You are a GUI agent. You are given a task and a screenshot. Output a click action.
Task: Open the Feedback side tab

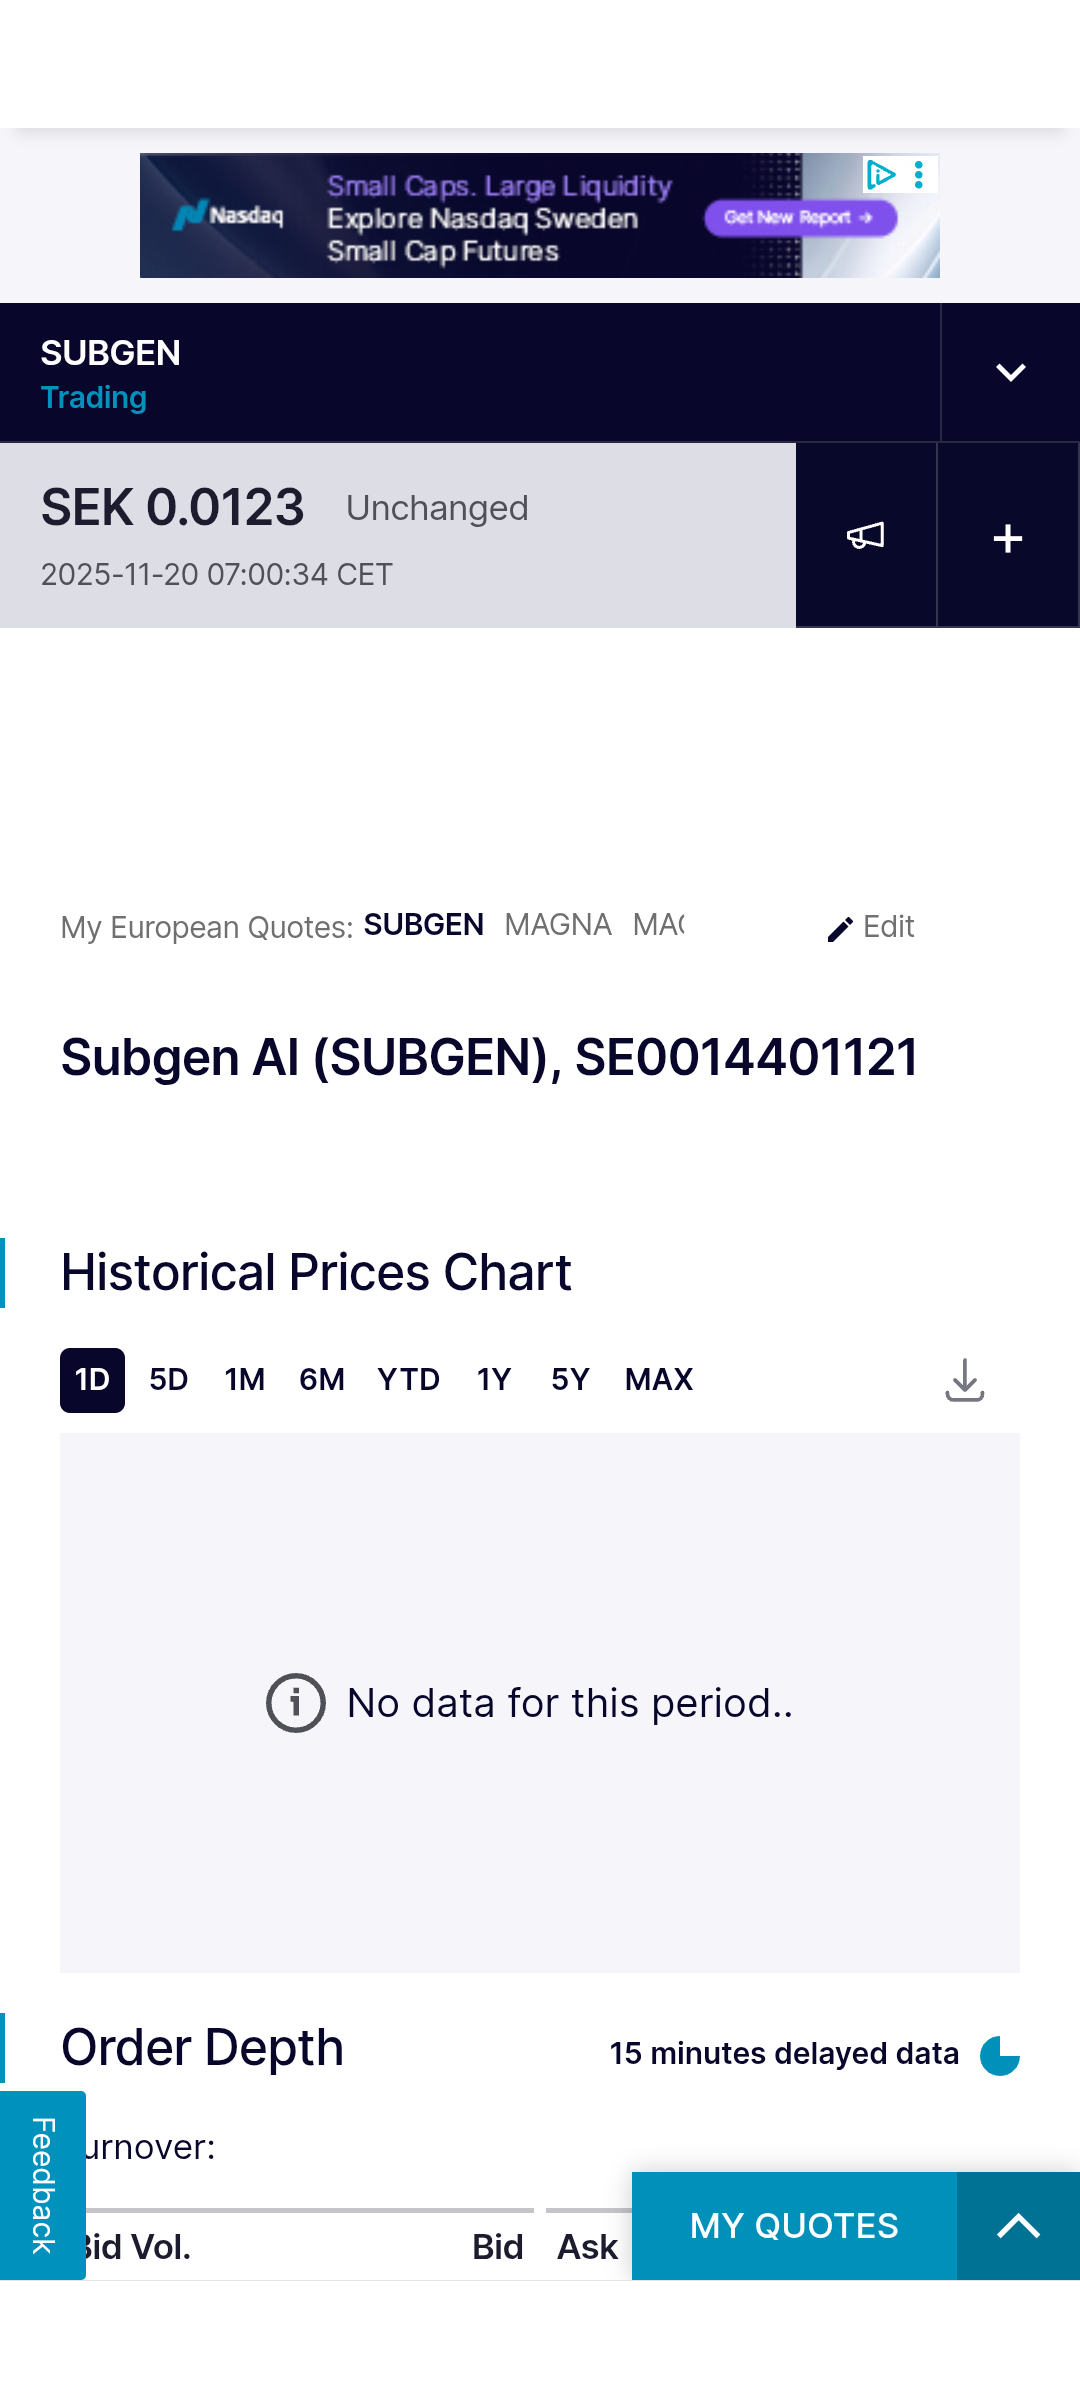coord(42,2185)
